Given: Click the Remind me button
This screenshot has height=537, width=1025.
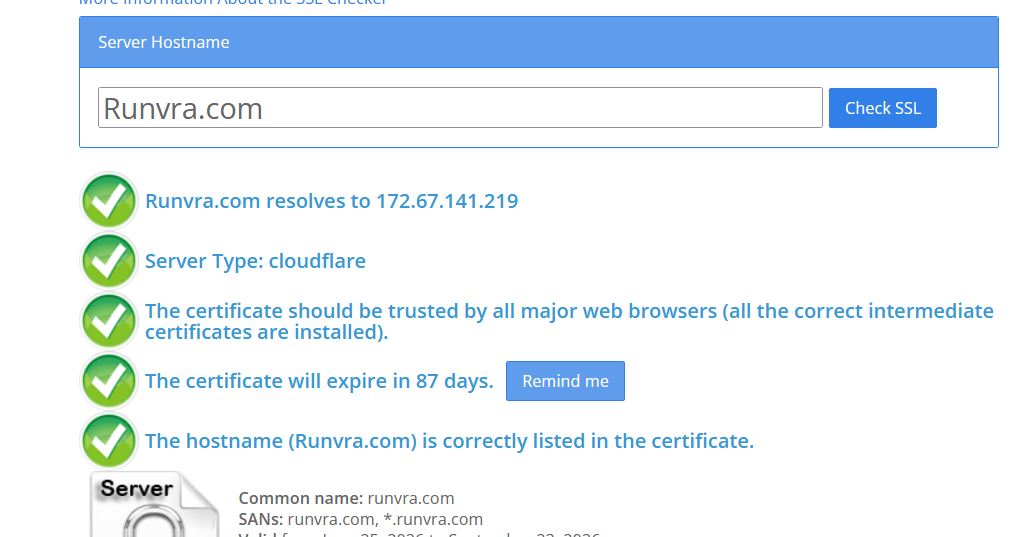Looking at the screenshot, I should pos(565,381).
